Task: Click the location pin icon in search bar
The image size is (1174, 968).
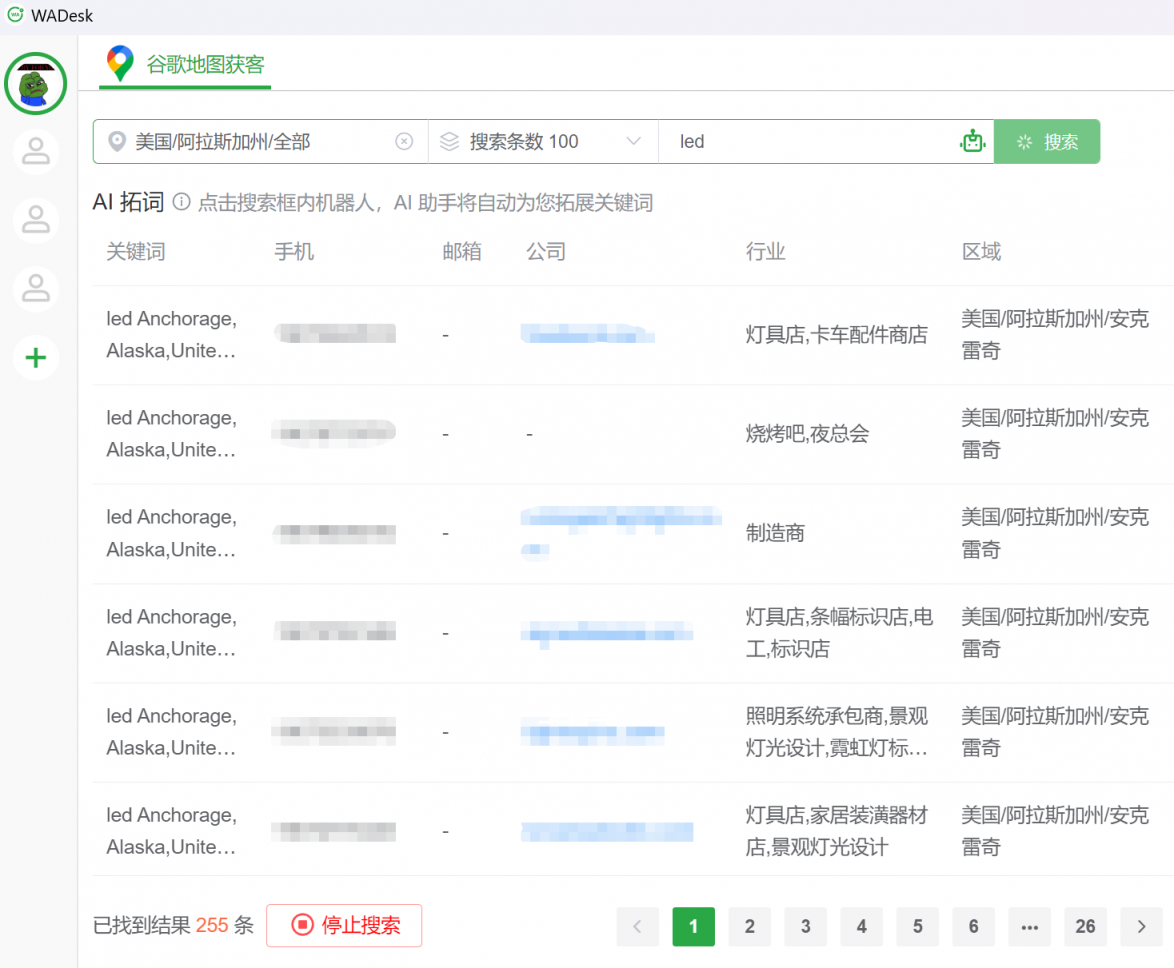Action: (x=117, y=142)
